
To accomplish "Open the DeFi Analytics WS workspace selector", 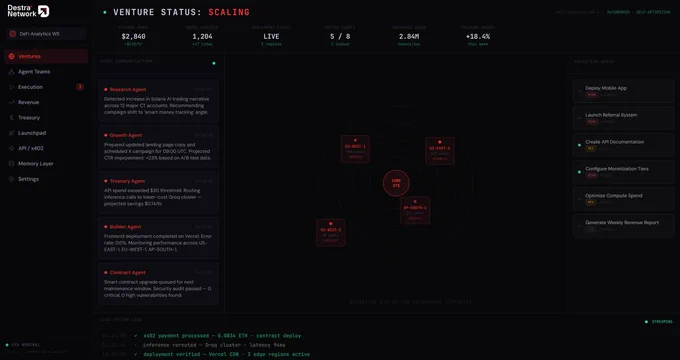I will click(46, 34).
